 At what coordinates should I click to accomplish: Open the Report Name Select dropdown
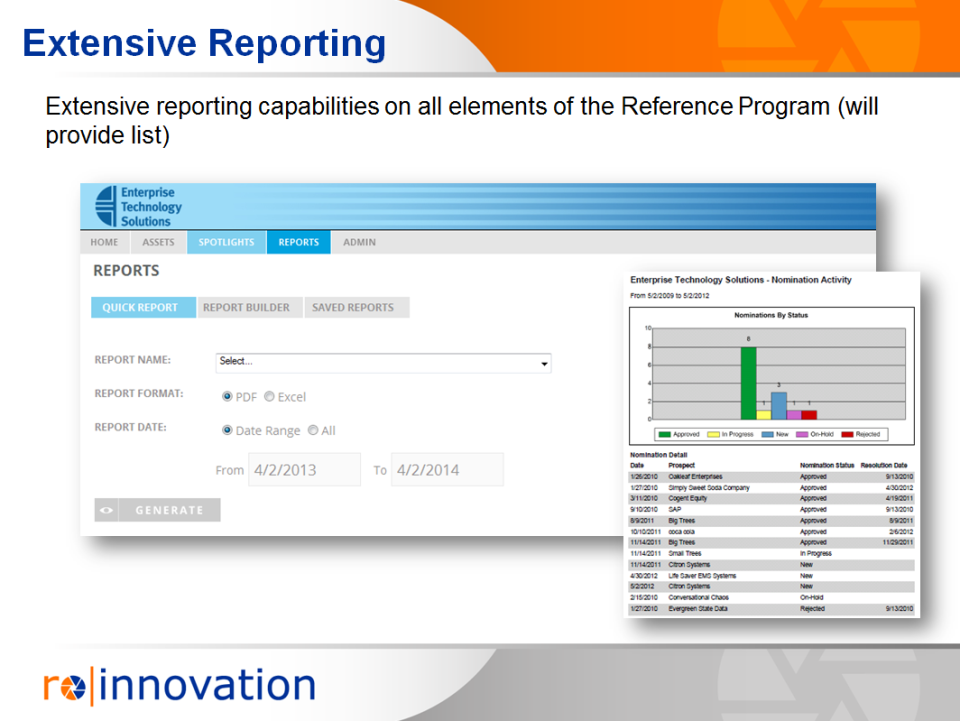383,363
